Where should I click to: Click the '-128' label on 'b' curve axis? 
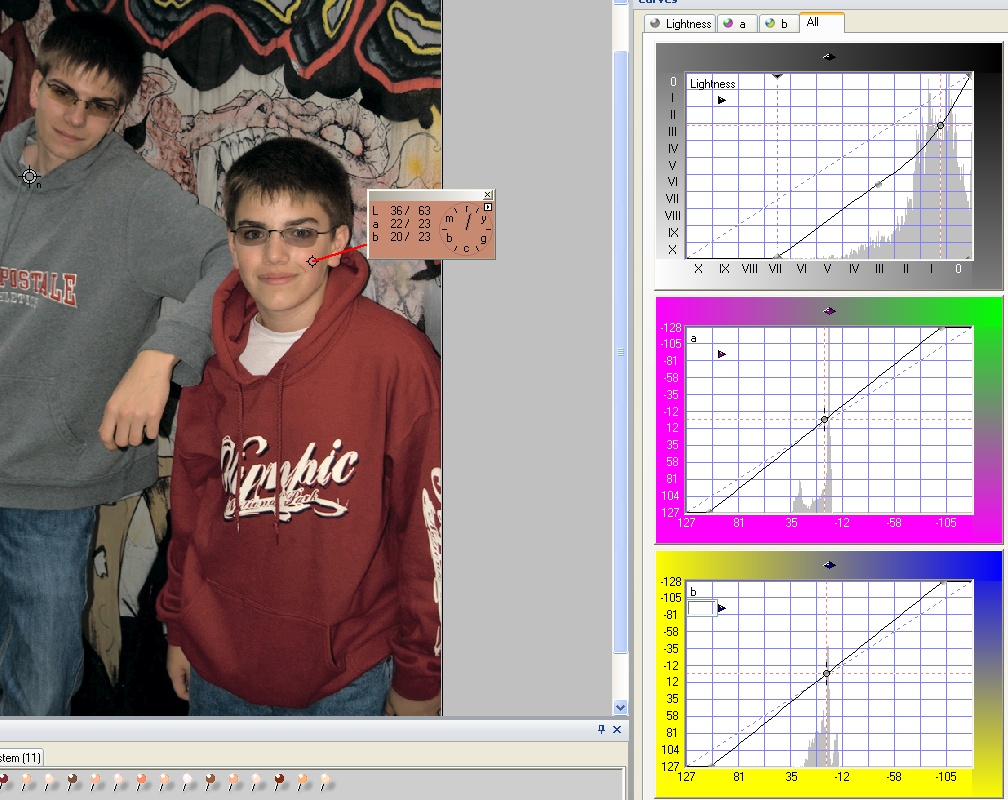(670, 582)
